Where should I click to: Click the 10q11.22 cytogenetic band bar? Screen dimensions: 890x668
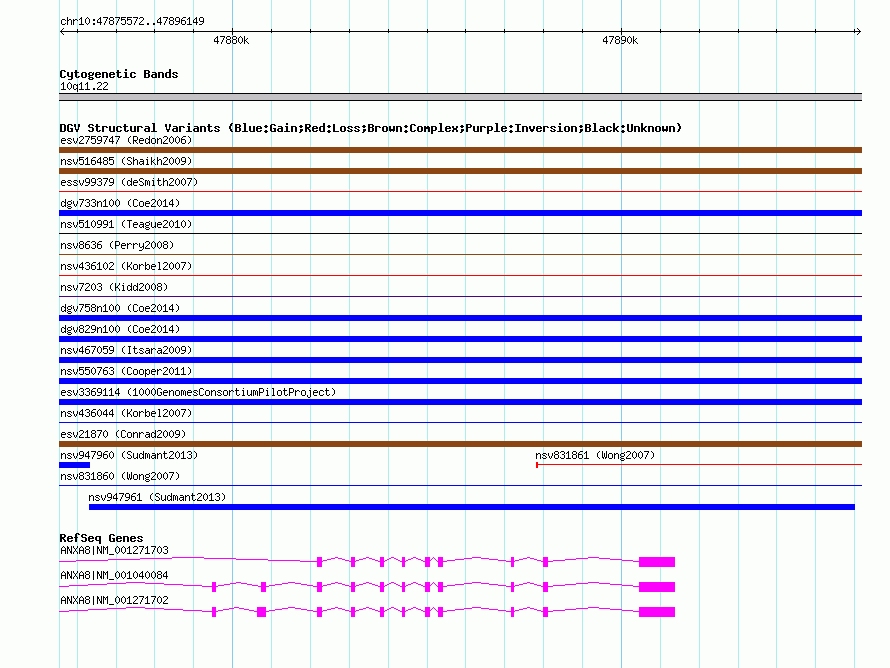[x=460, y=97]
